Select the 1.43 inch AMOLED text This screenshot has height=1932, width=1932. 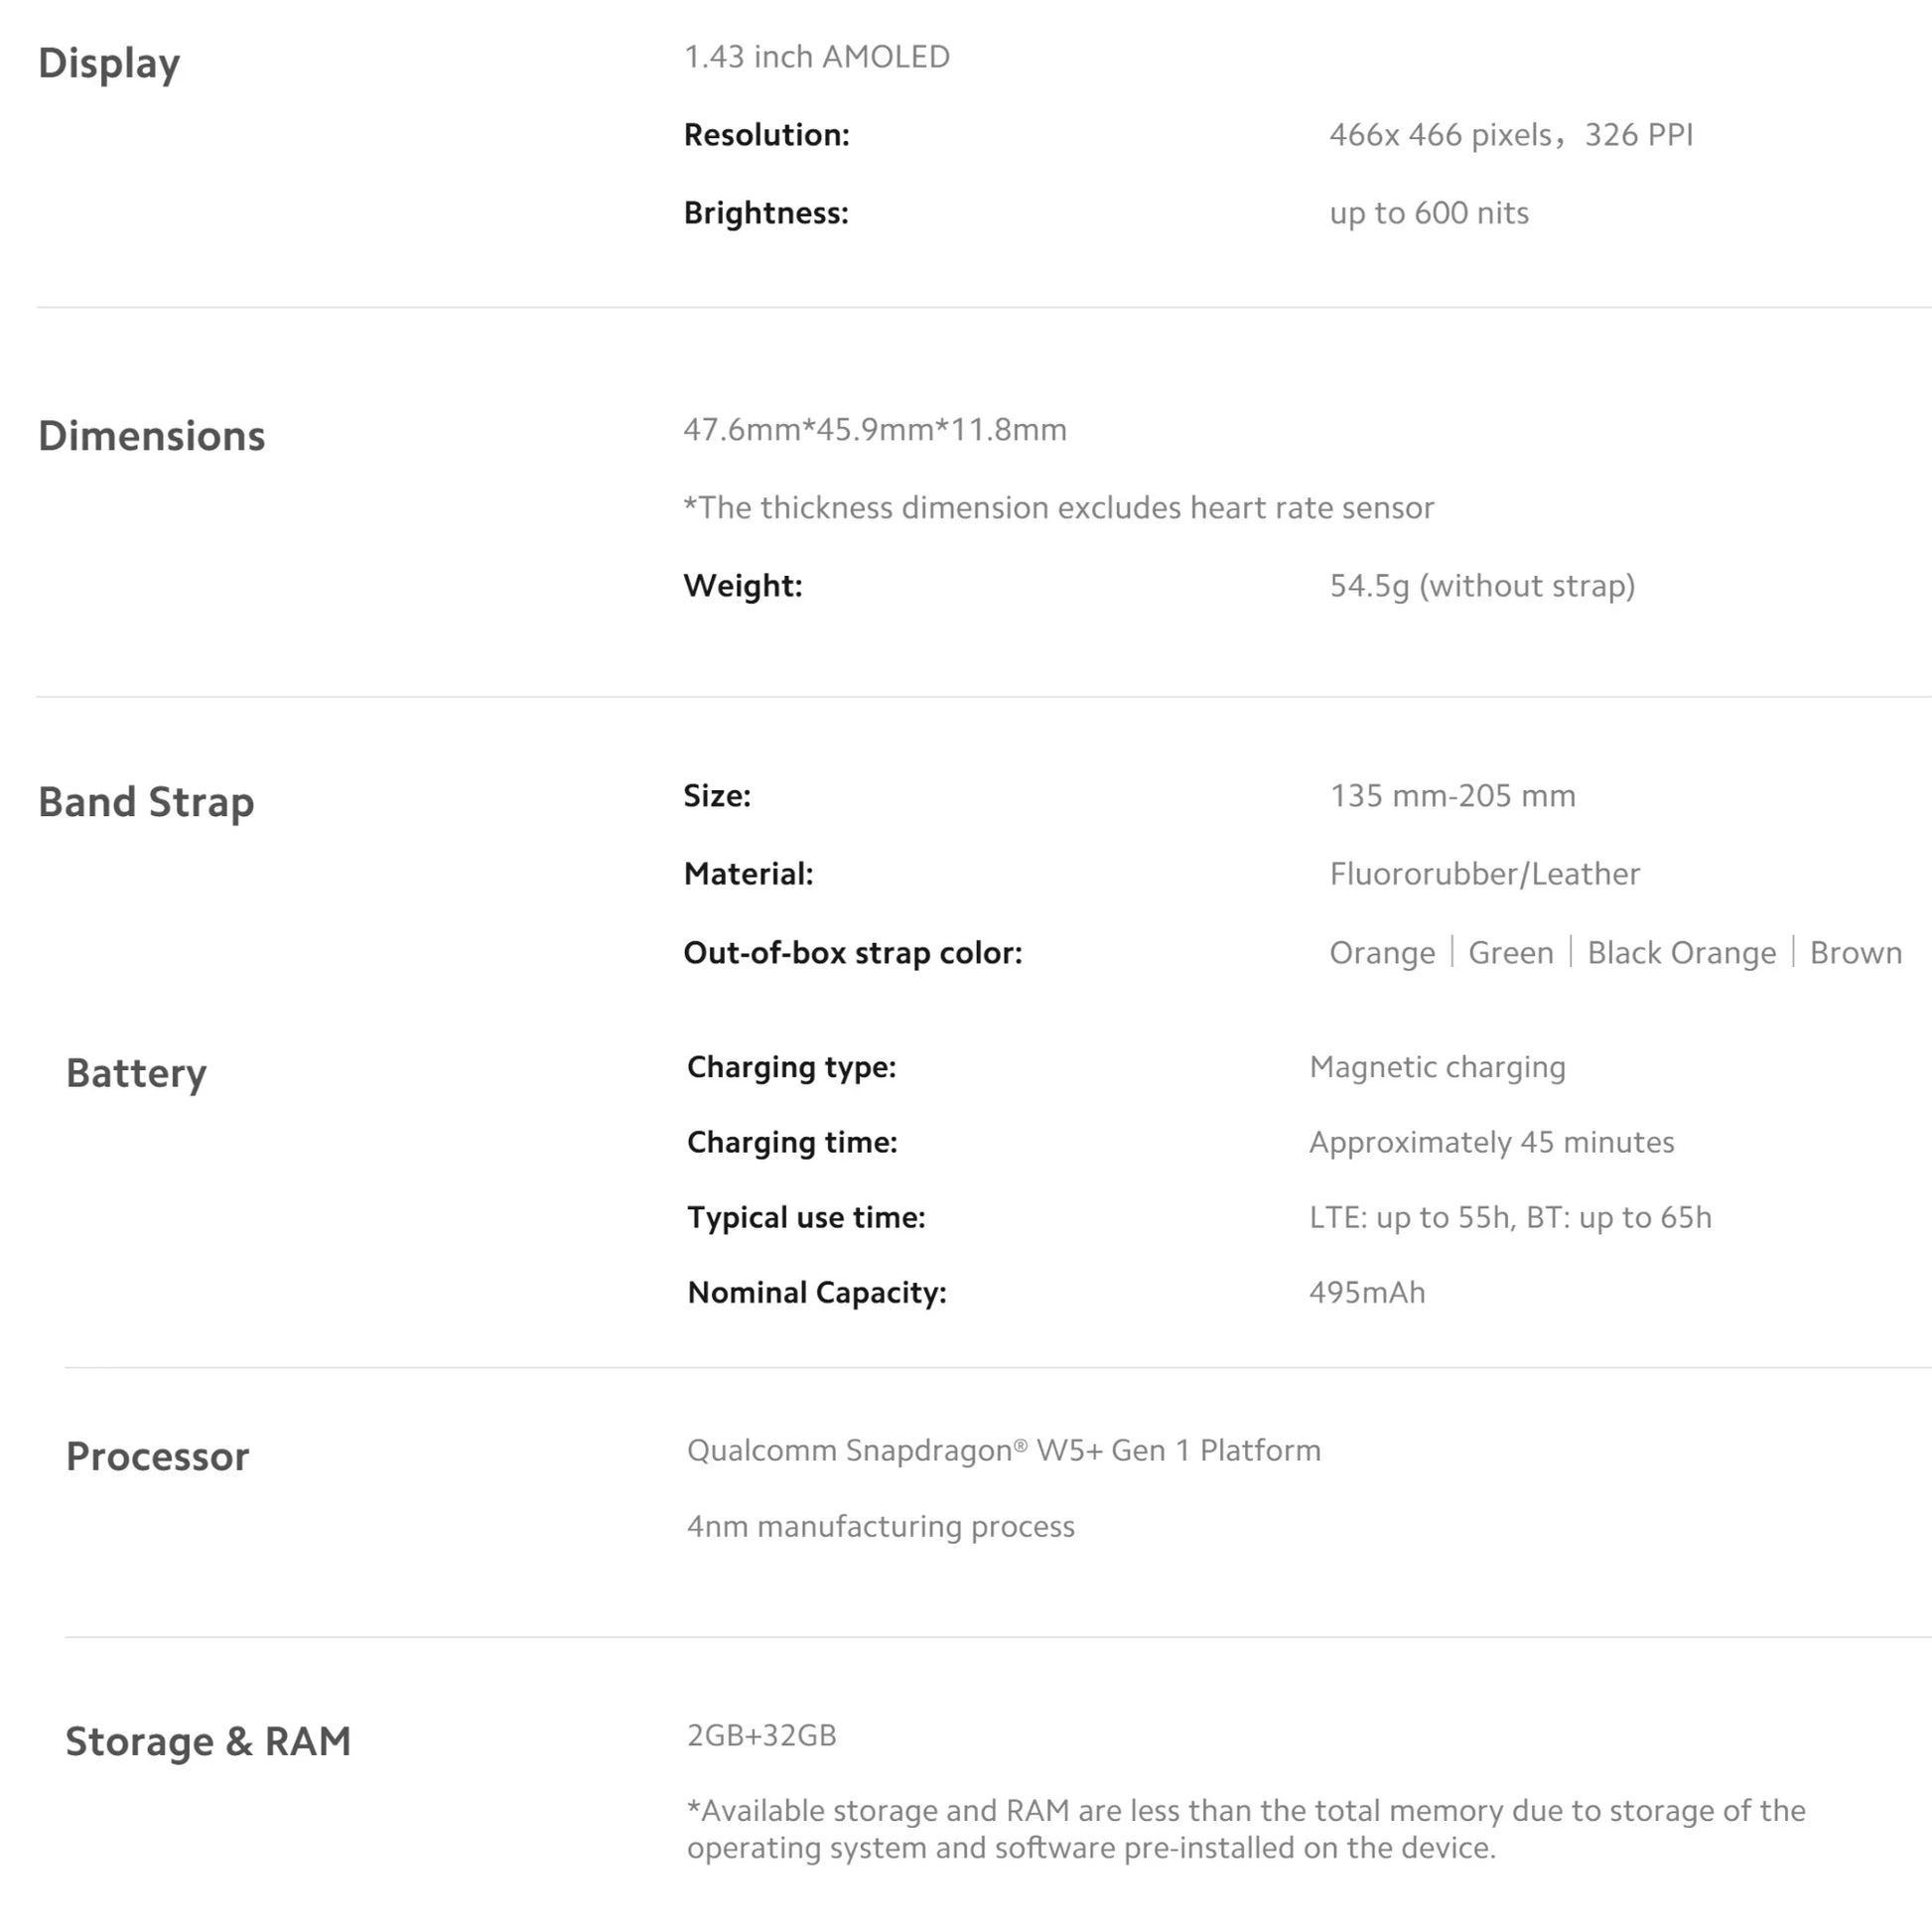coord(817,57)
